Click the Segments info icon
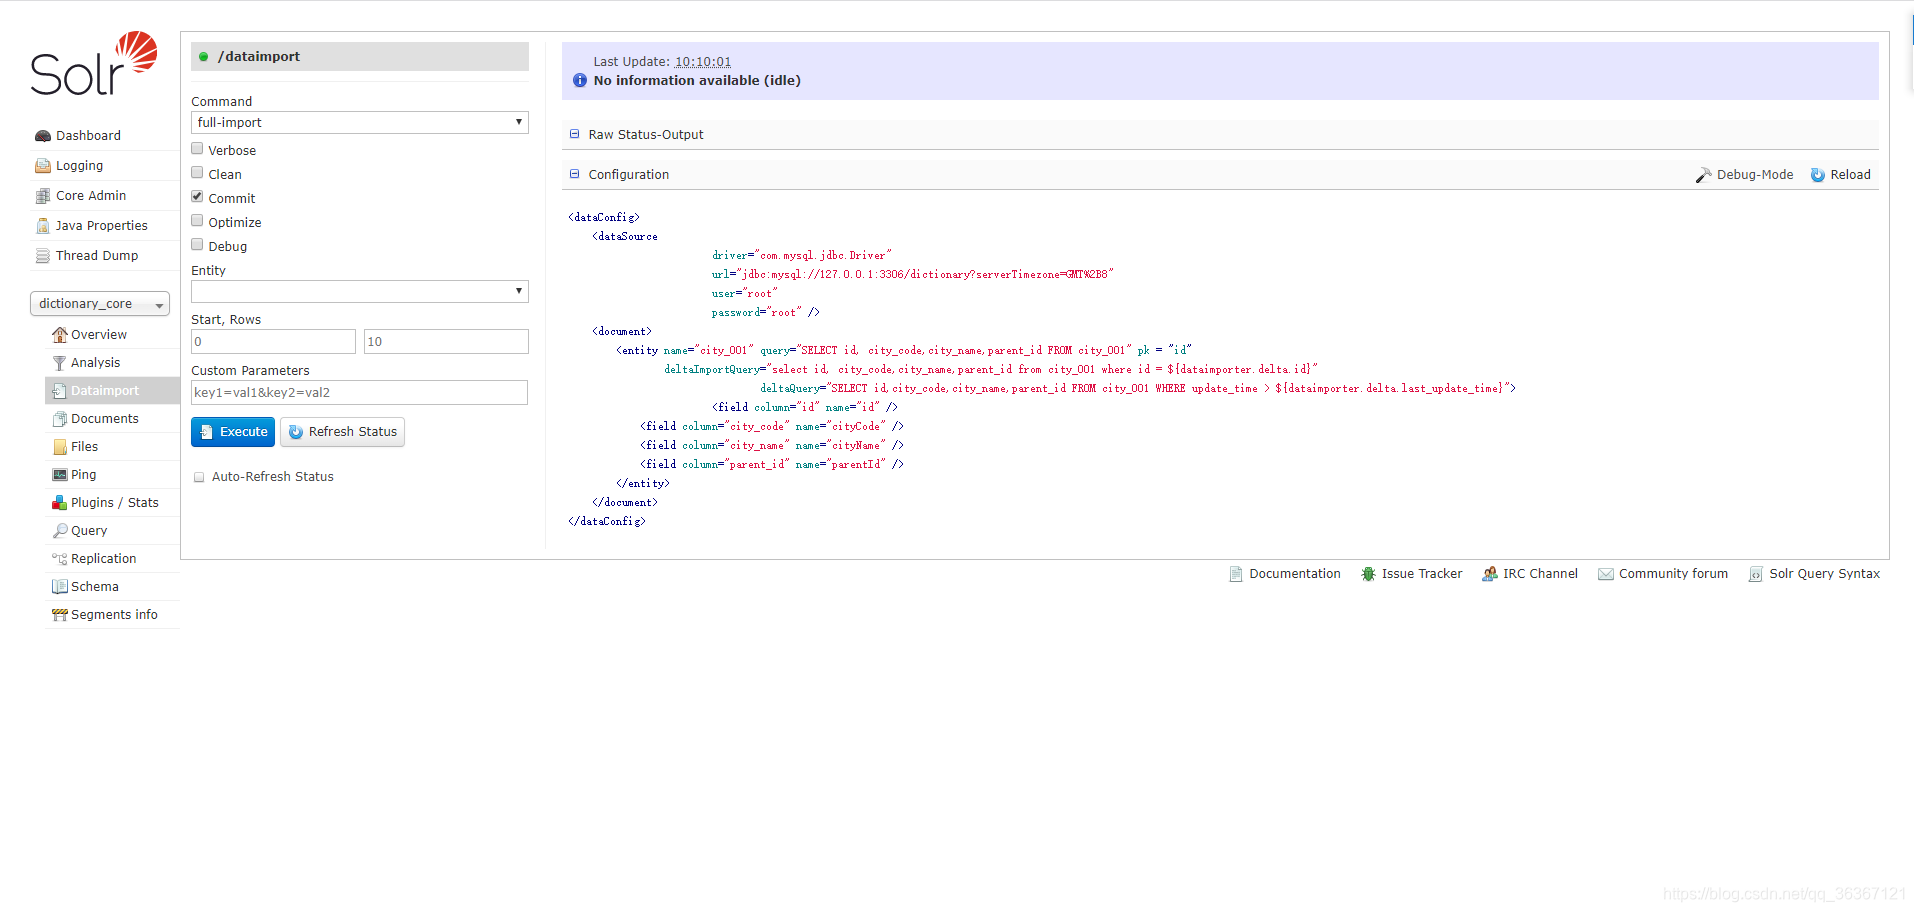The image size is (1914, 912). pos(60,615)
